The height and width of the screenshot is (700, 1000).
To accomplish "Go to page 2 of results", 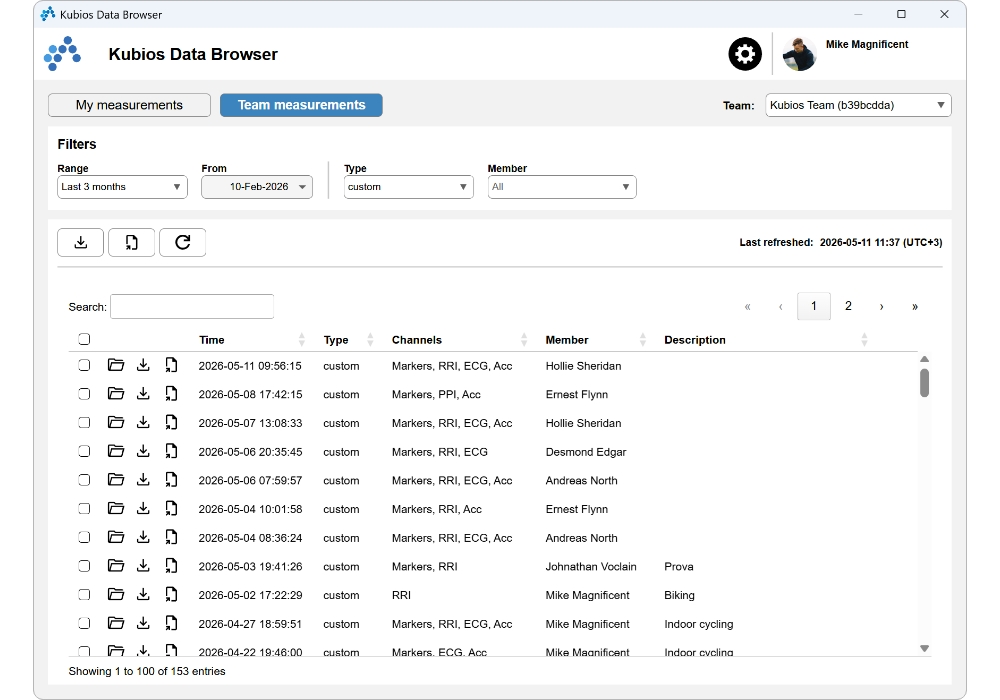I will click(x=848, y=306).
